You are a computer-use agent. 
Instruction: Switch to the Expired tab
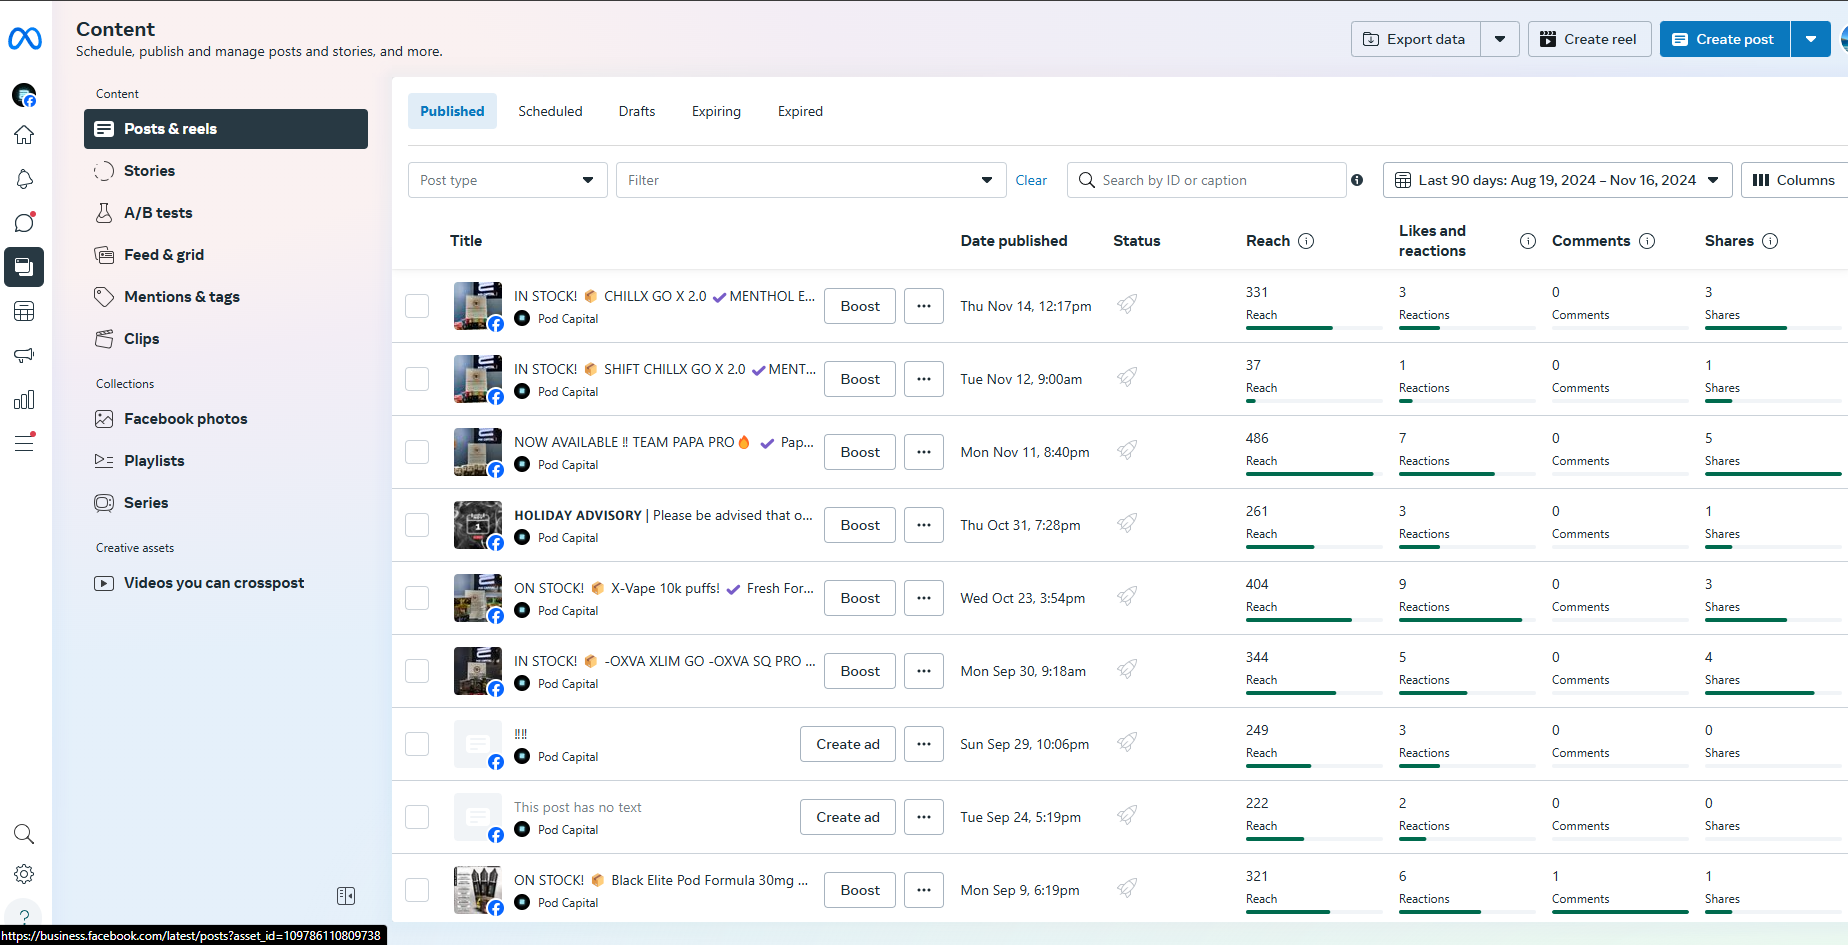[x=800, y=111]
